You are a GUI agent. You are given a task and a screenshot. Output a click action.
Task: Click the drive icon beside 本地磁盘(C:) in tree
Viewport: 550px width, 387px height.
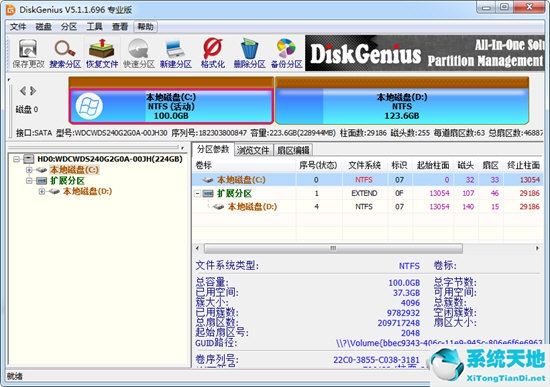coord(41,170)
